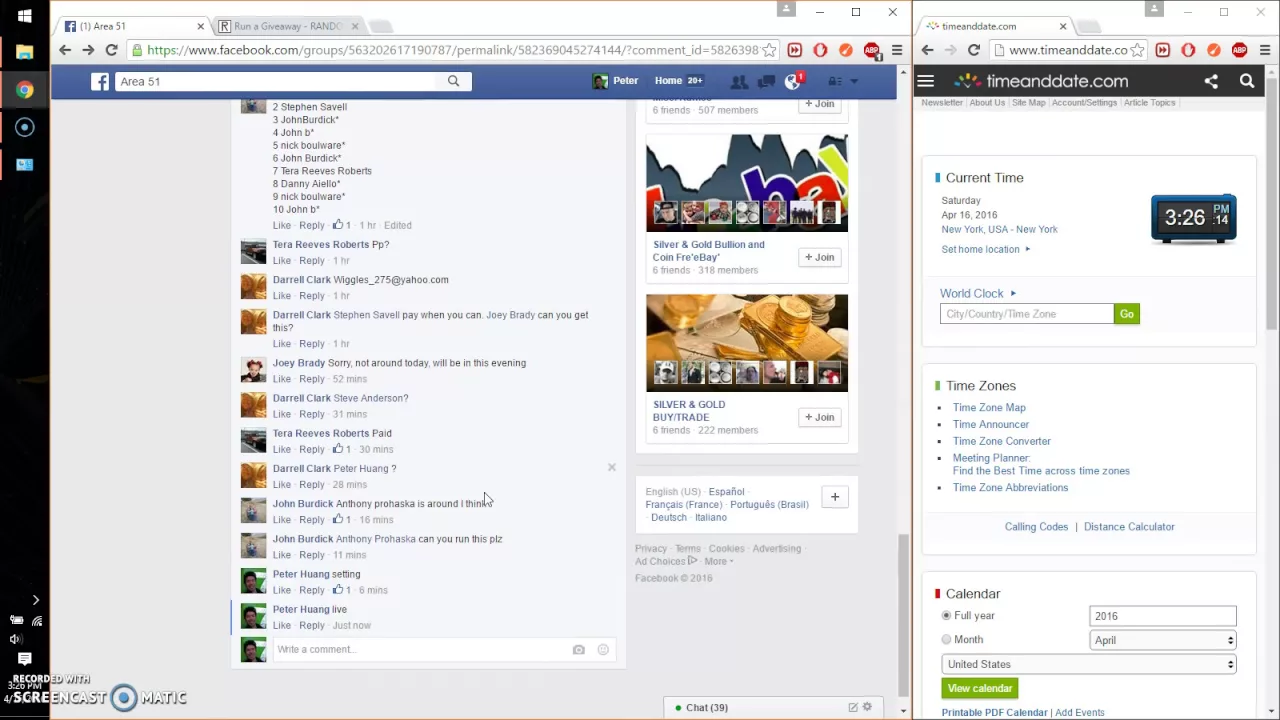This screenshot has height=720, width=1280.
Task: Open emoji sticker picker in comment box
Action: point(603,650)
